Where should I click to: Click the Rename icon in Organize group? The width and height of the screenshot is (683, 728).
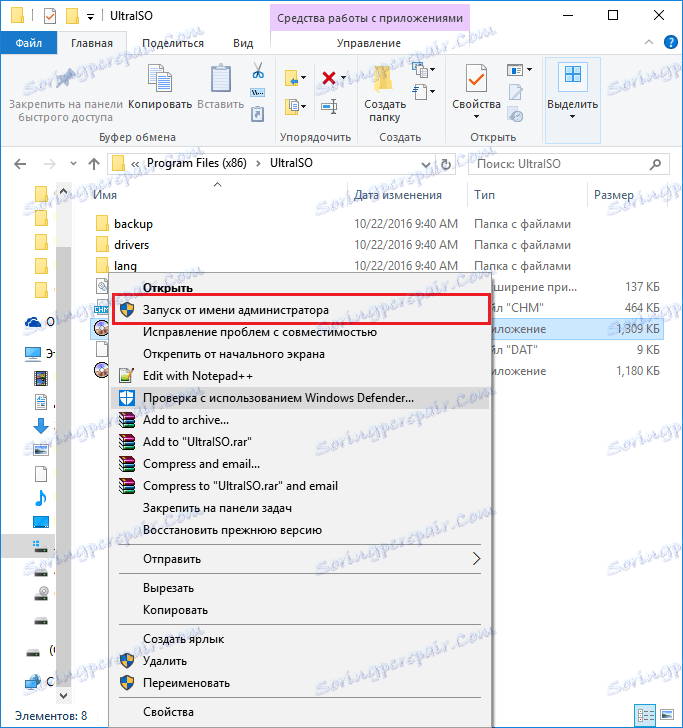(329, 107)
